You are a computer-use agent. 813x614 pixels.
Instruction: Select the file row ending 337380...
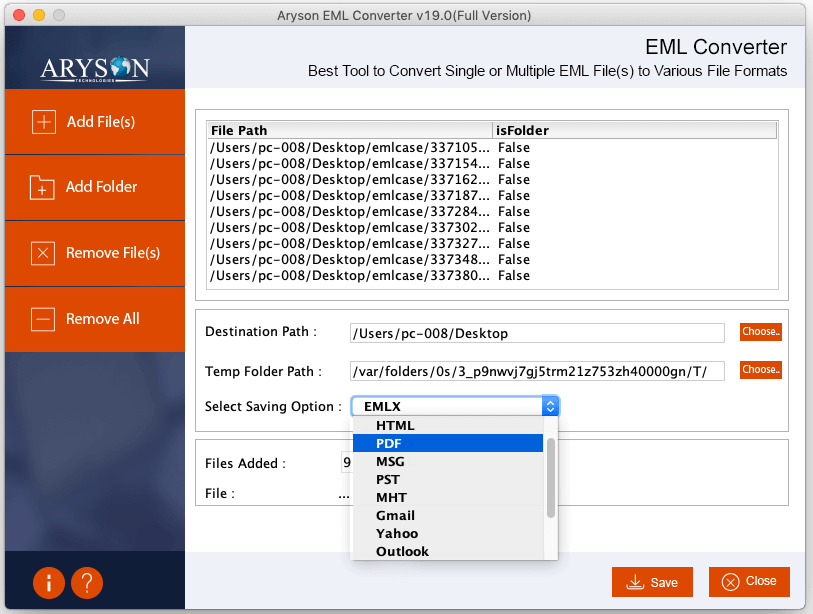click(493, 276)
